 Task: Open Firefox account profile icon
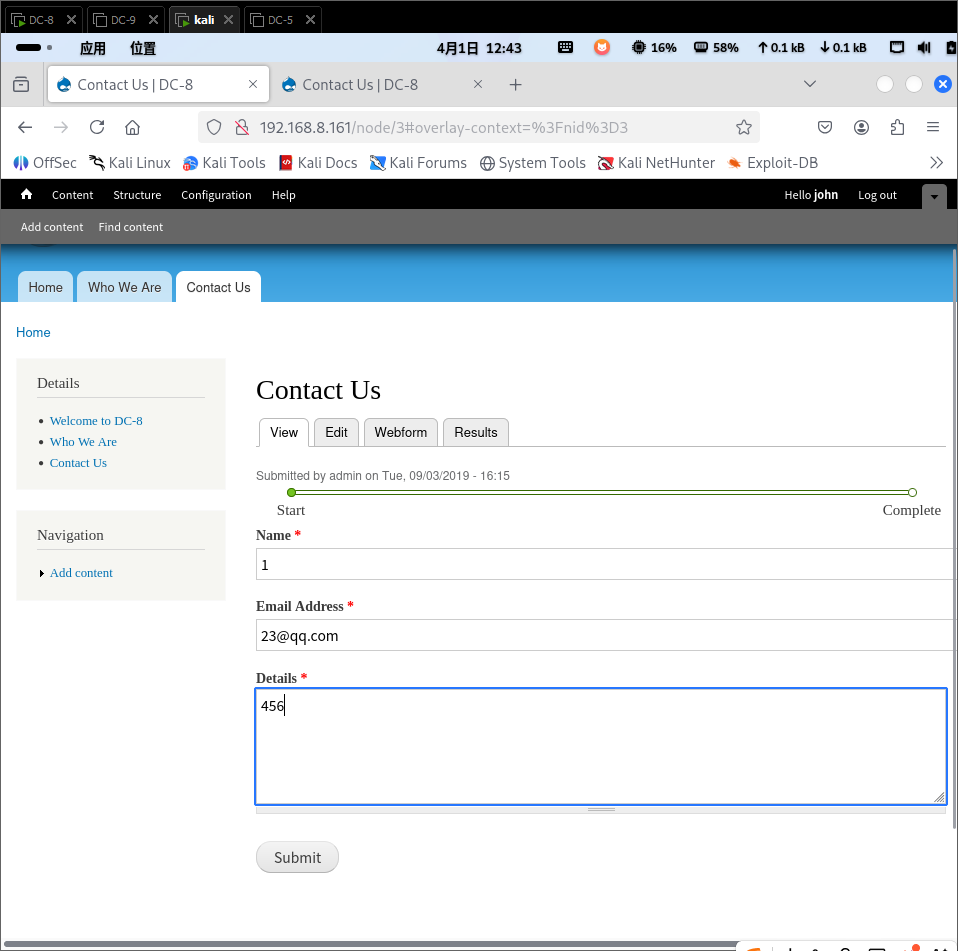(861, 127)
